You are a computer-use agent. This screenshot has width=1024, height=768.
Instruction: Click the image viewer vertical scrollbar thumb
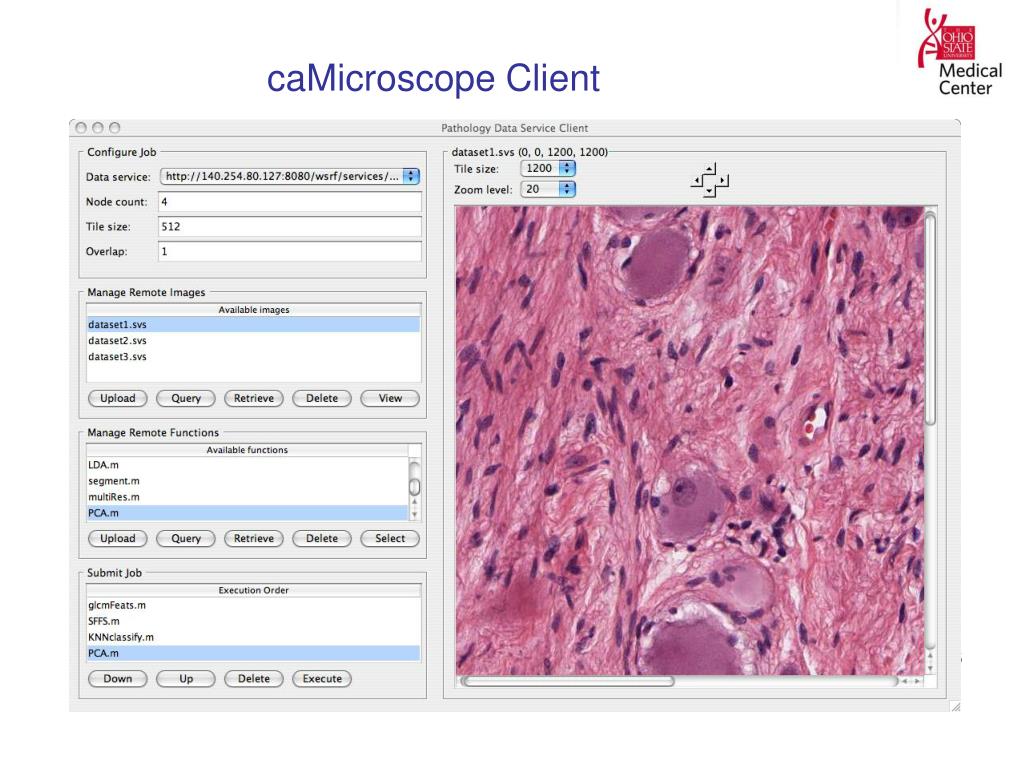pos(931,320)
